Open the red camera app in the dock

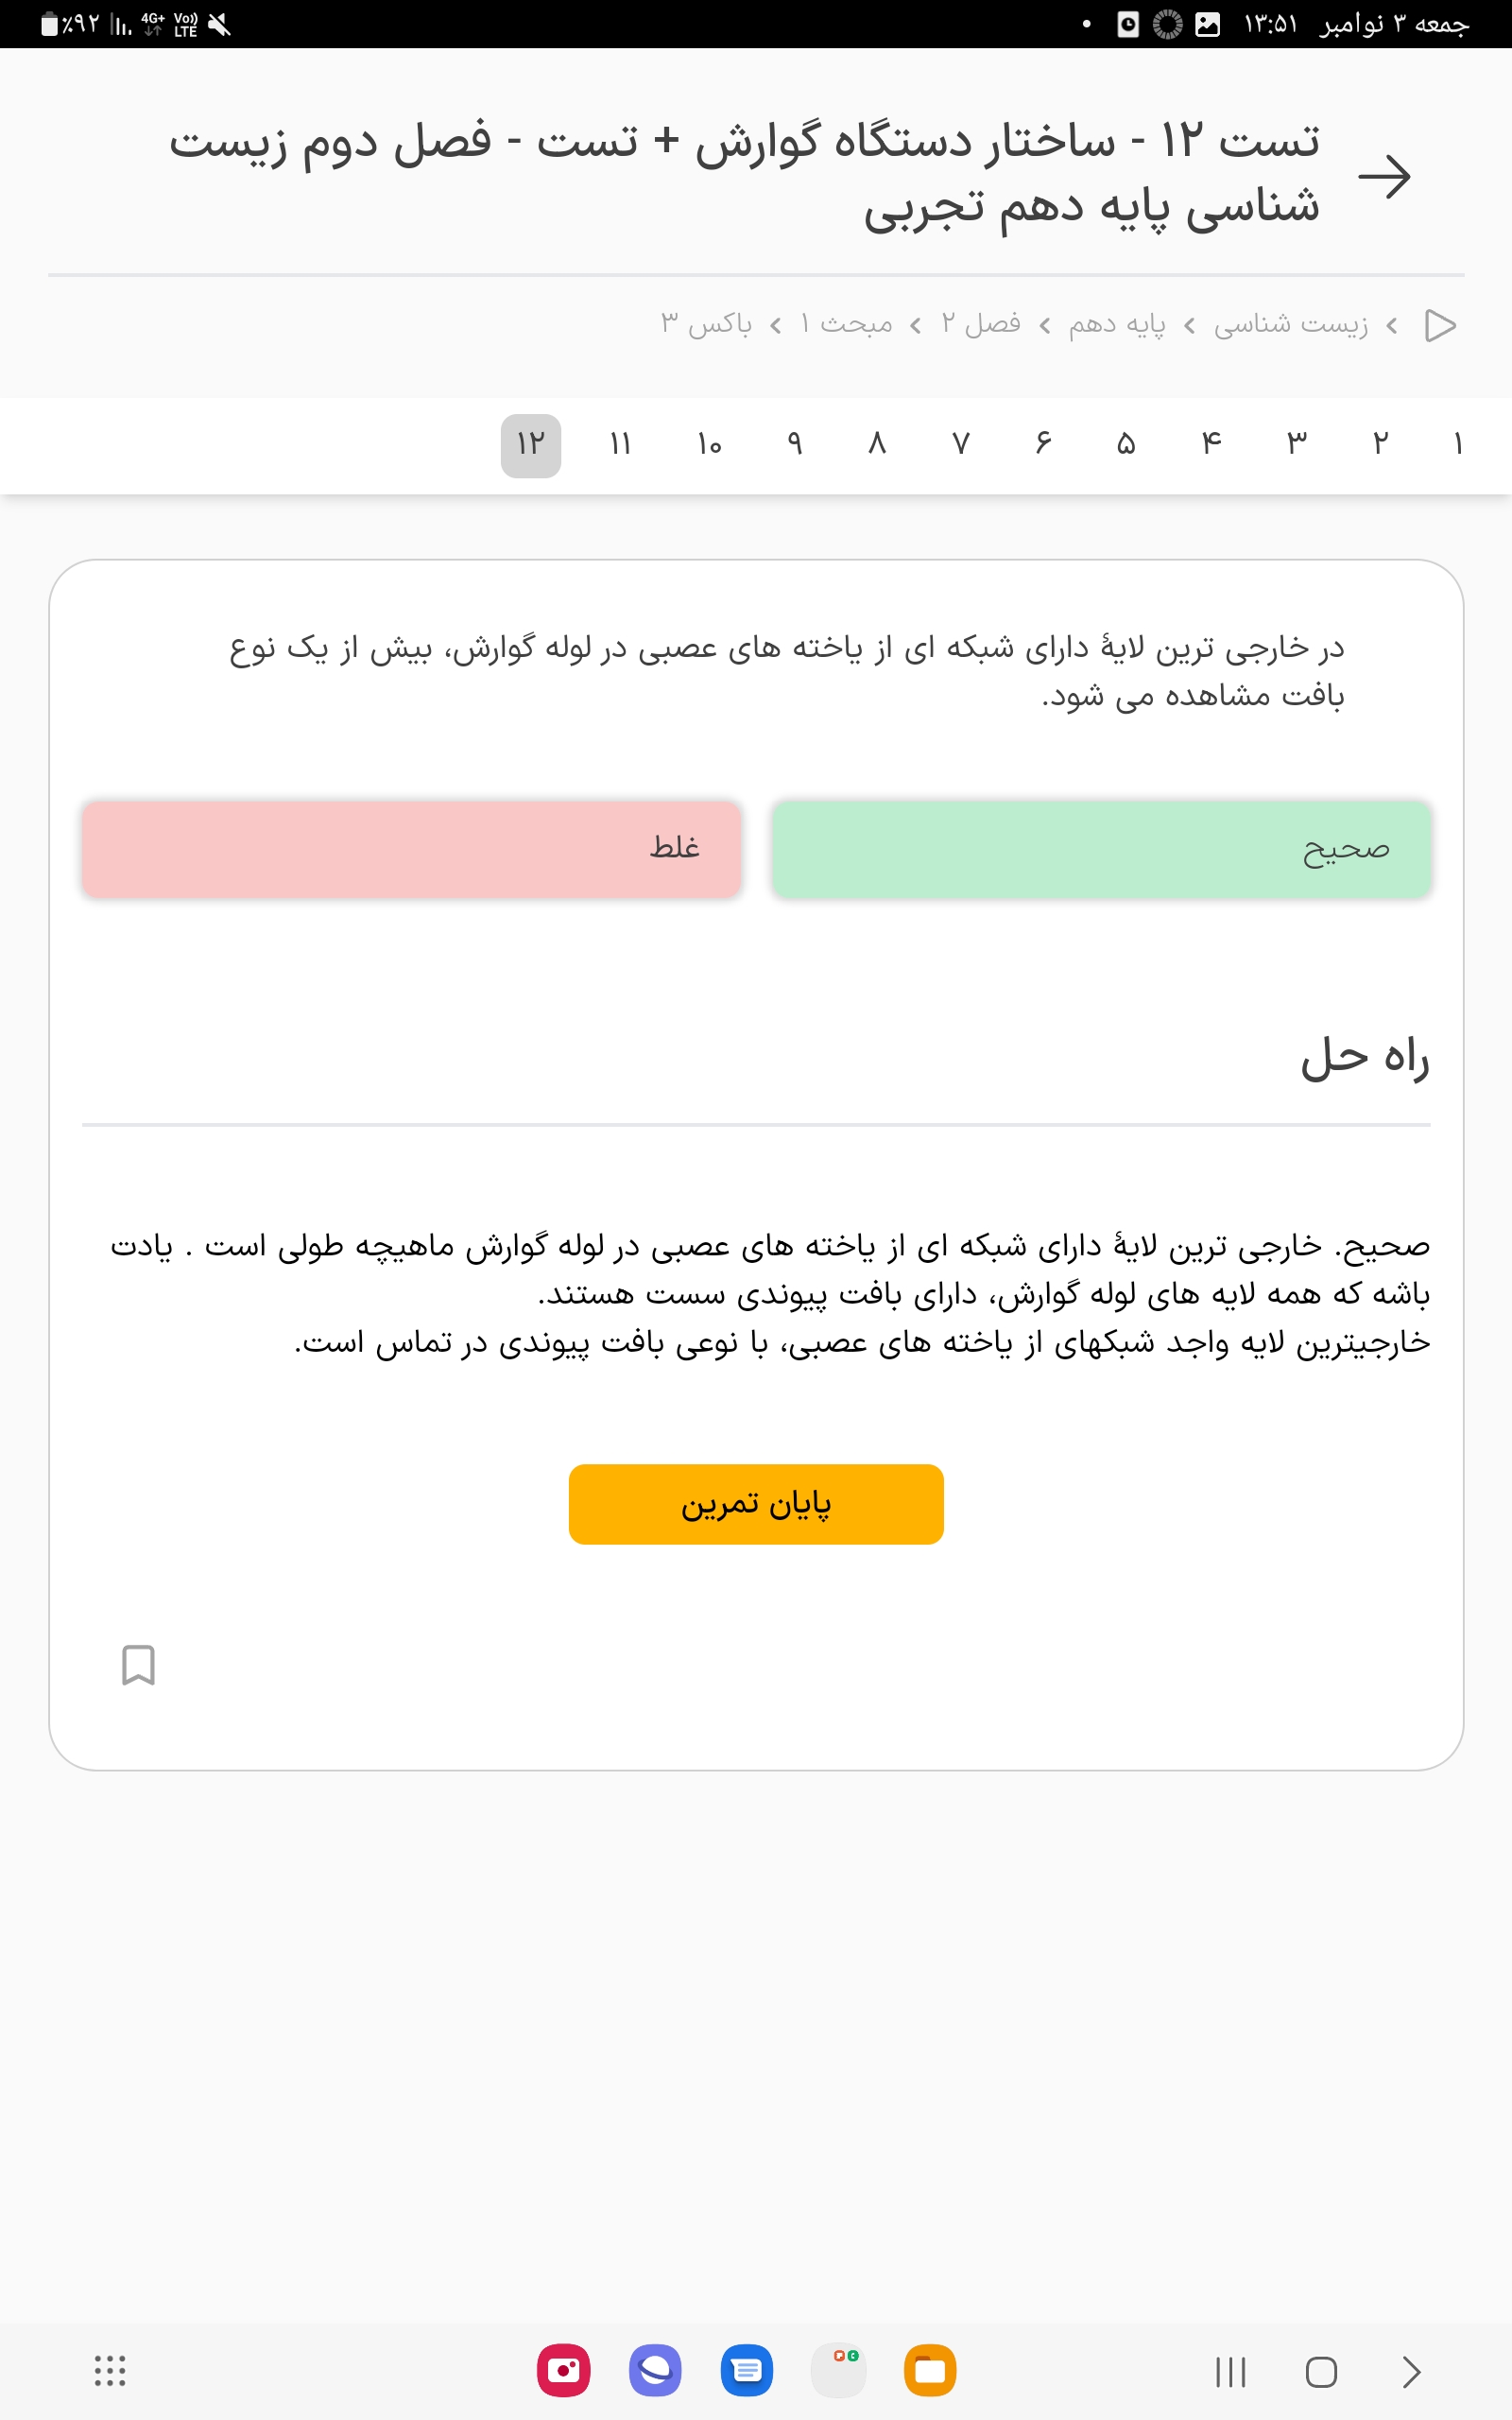tap(563, 2370)
